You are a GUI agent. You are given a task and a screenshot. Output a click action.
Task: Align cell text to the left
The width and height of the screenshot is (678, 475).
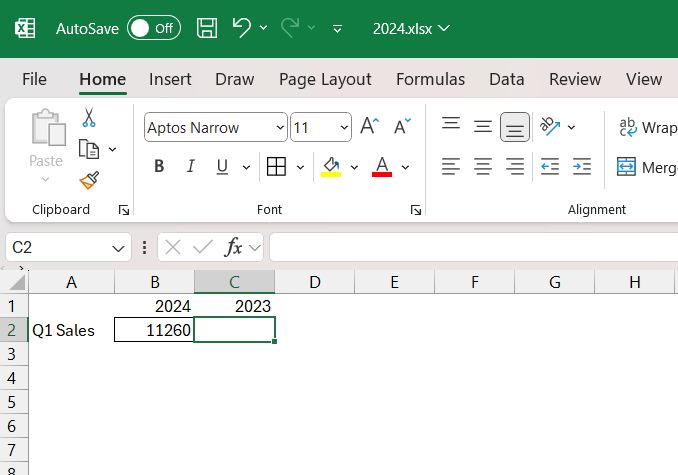(451, 166)
